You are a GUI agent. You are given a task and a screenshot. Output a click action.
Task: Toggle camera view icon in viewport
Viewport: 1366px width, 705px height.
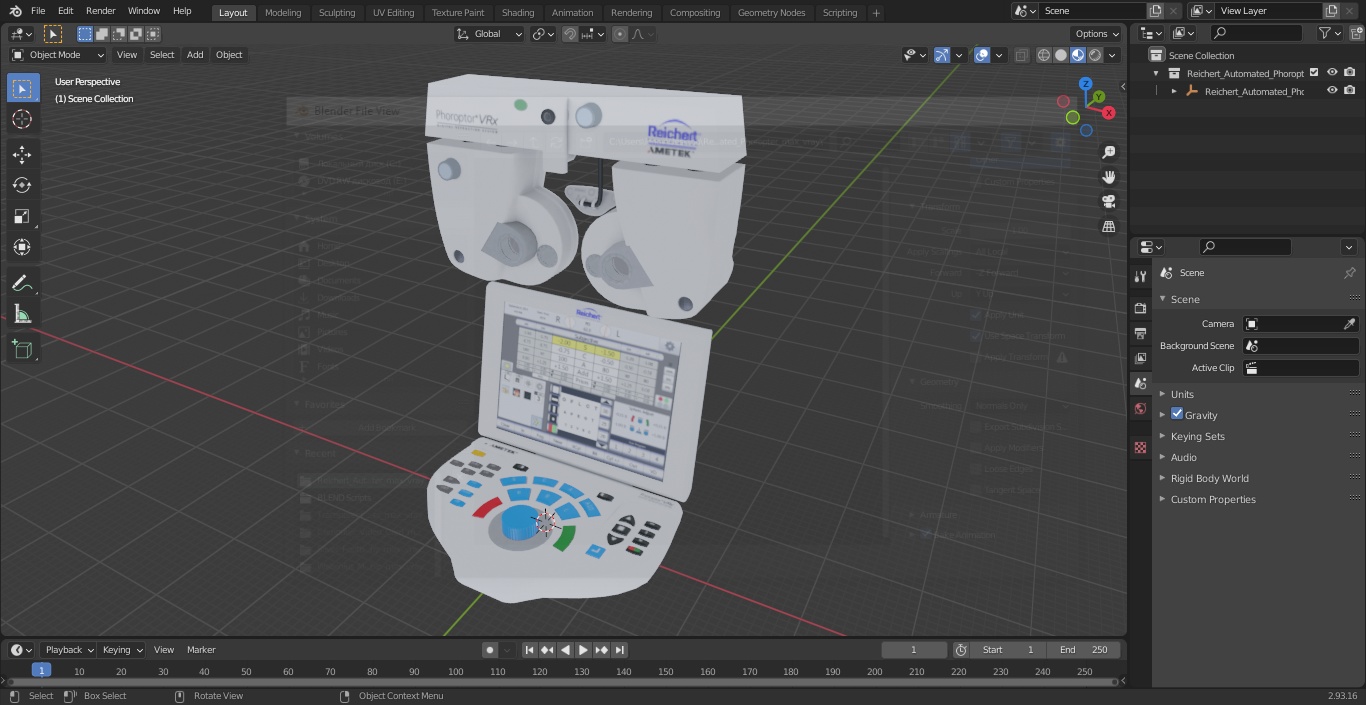point(1108,202)
